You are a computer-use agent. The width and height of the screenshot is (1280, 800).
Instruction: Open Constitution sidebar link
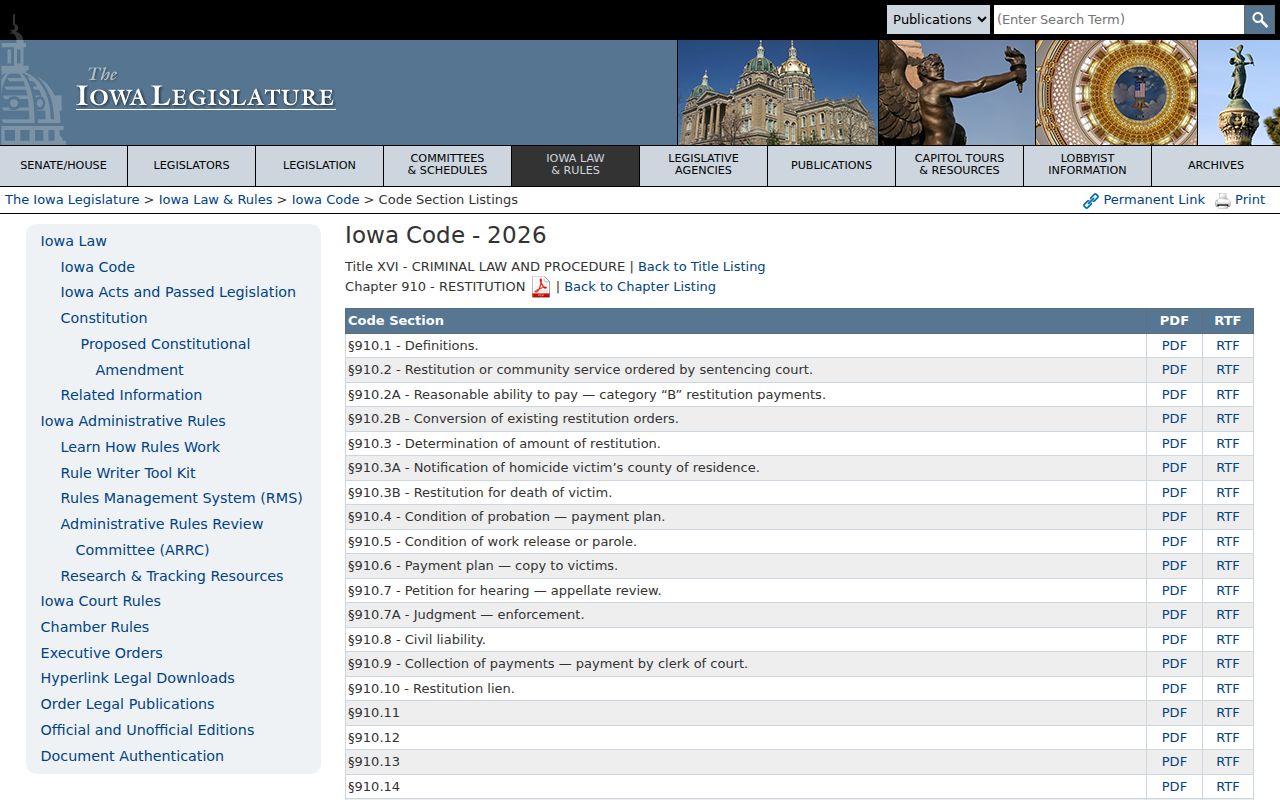pyautogui.click(x=104, y=318)
